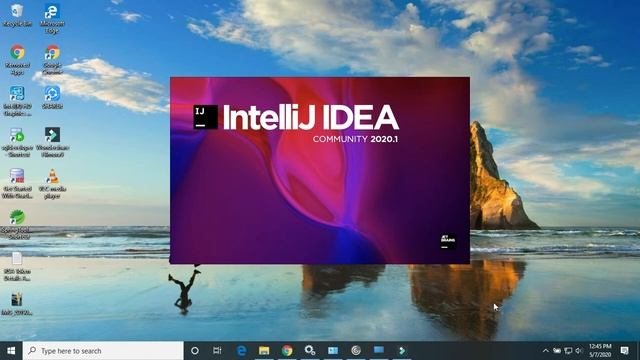Switch to Filmora on the taskbar
The image size is (640, 360).
(402, 351)
